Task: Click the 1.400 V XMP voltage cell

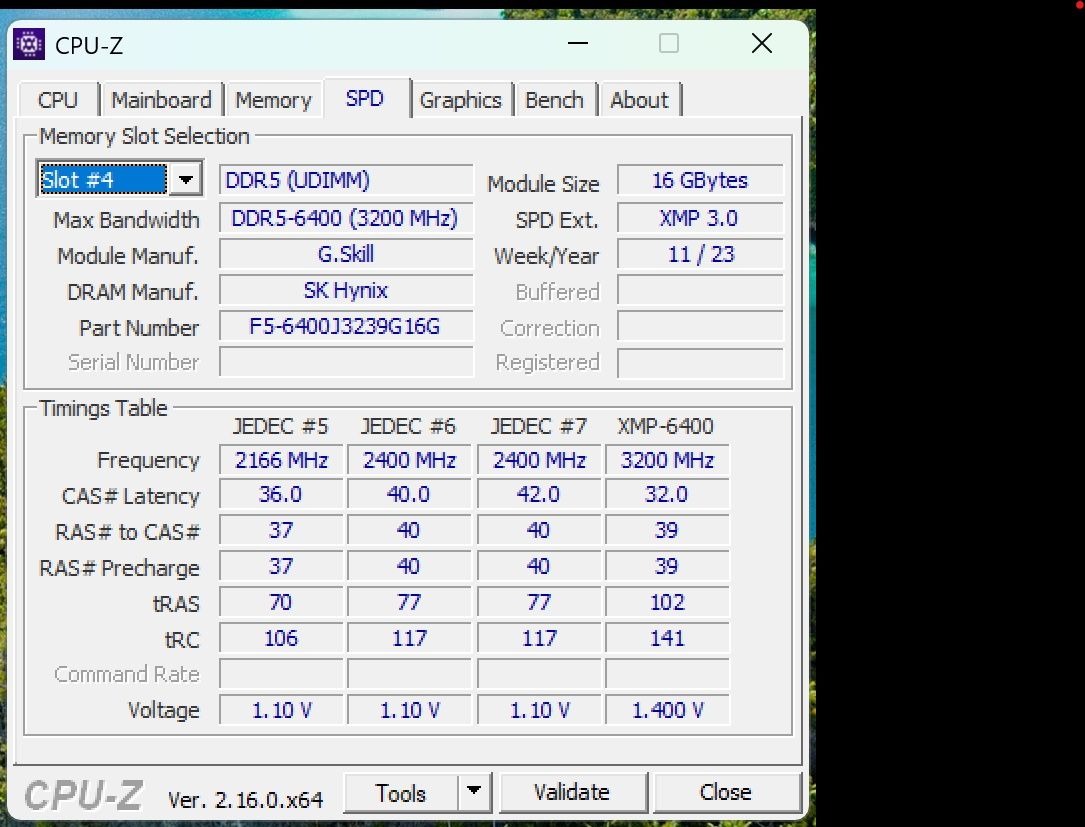Action: click(667, 710)
